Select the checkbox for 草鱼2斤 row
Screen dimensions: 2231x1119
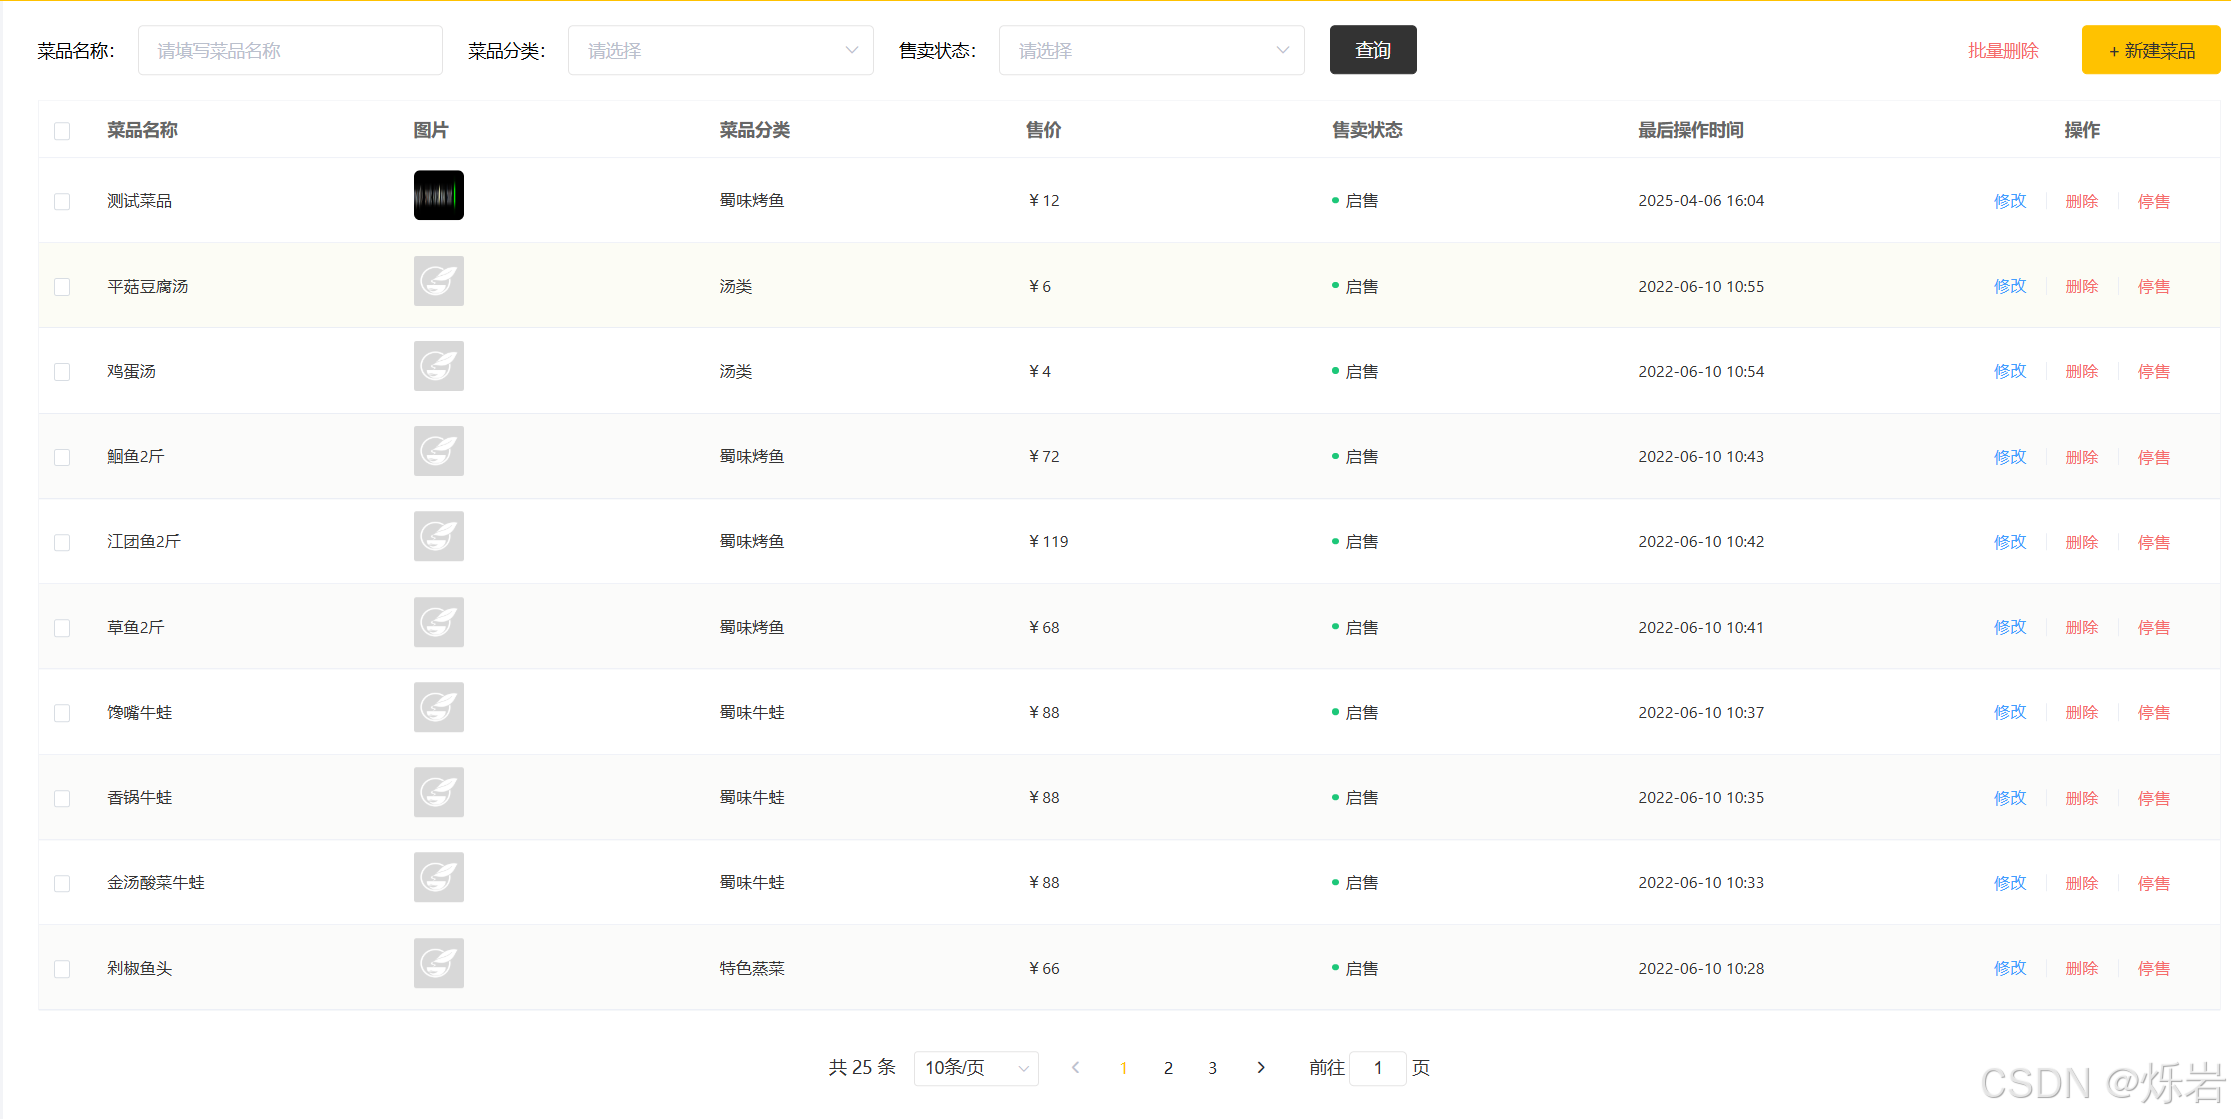(62, 628)
